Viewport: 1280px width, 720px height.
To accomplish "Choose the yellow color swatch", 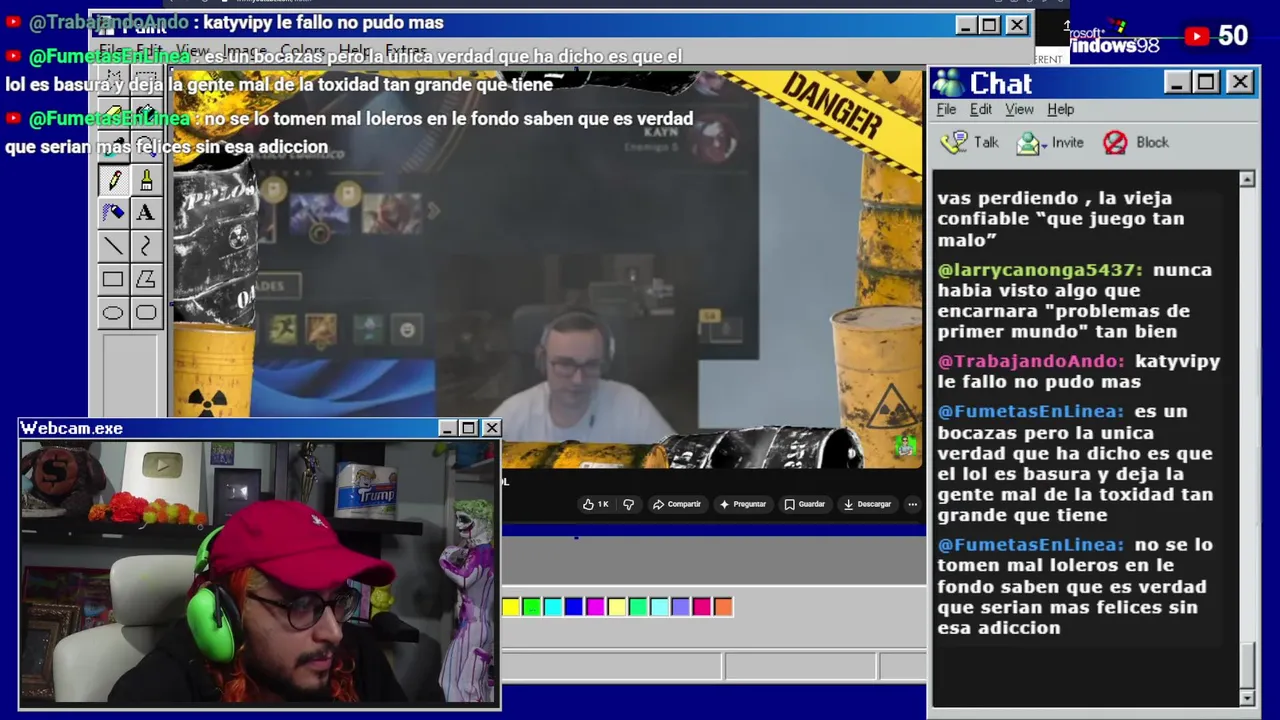I will click(x=511, y=606).
